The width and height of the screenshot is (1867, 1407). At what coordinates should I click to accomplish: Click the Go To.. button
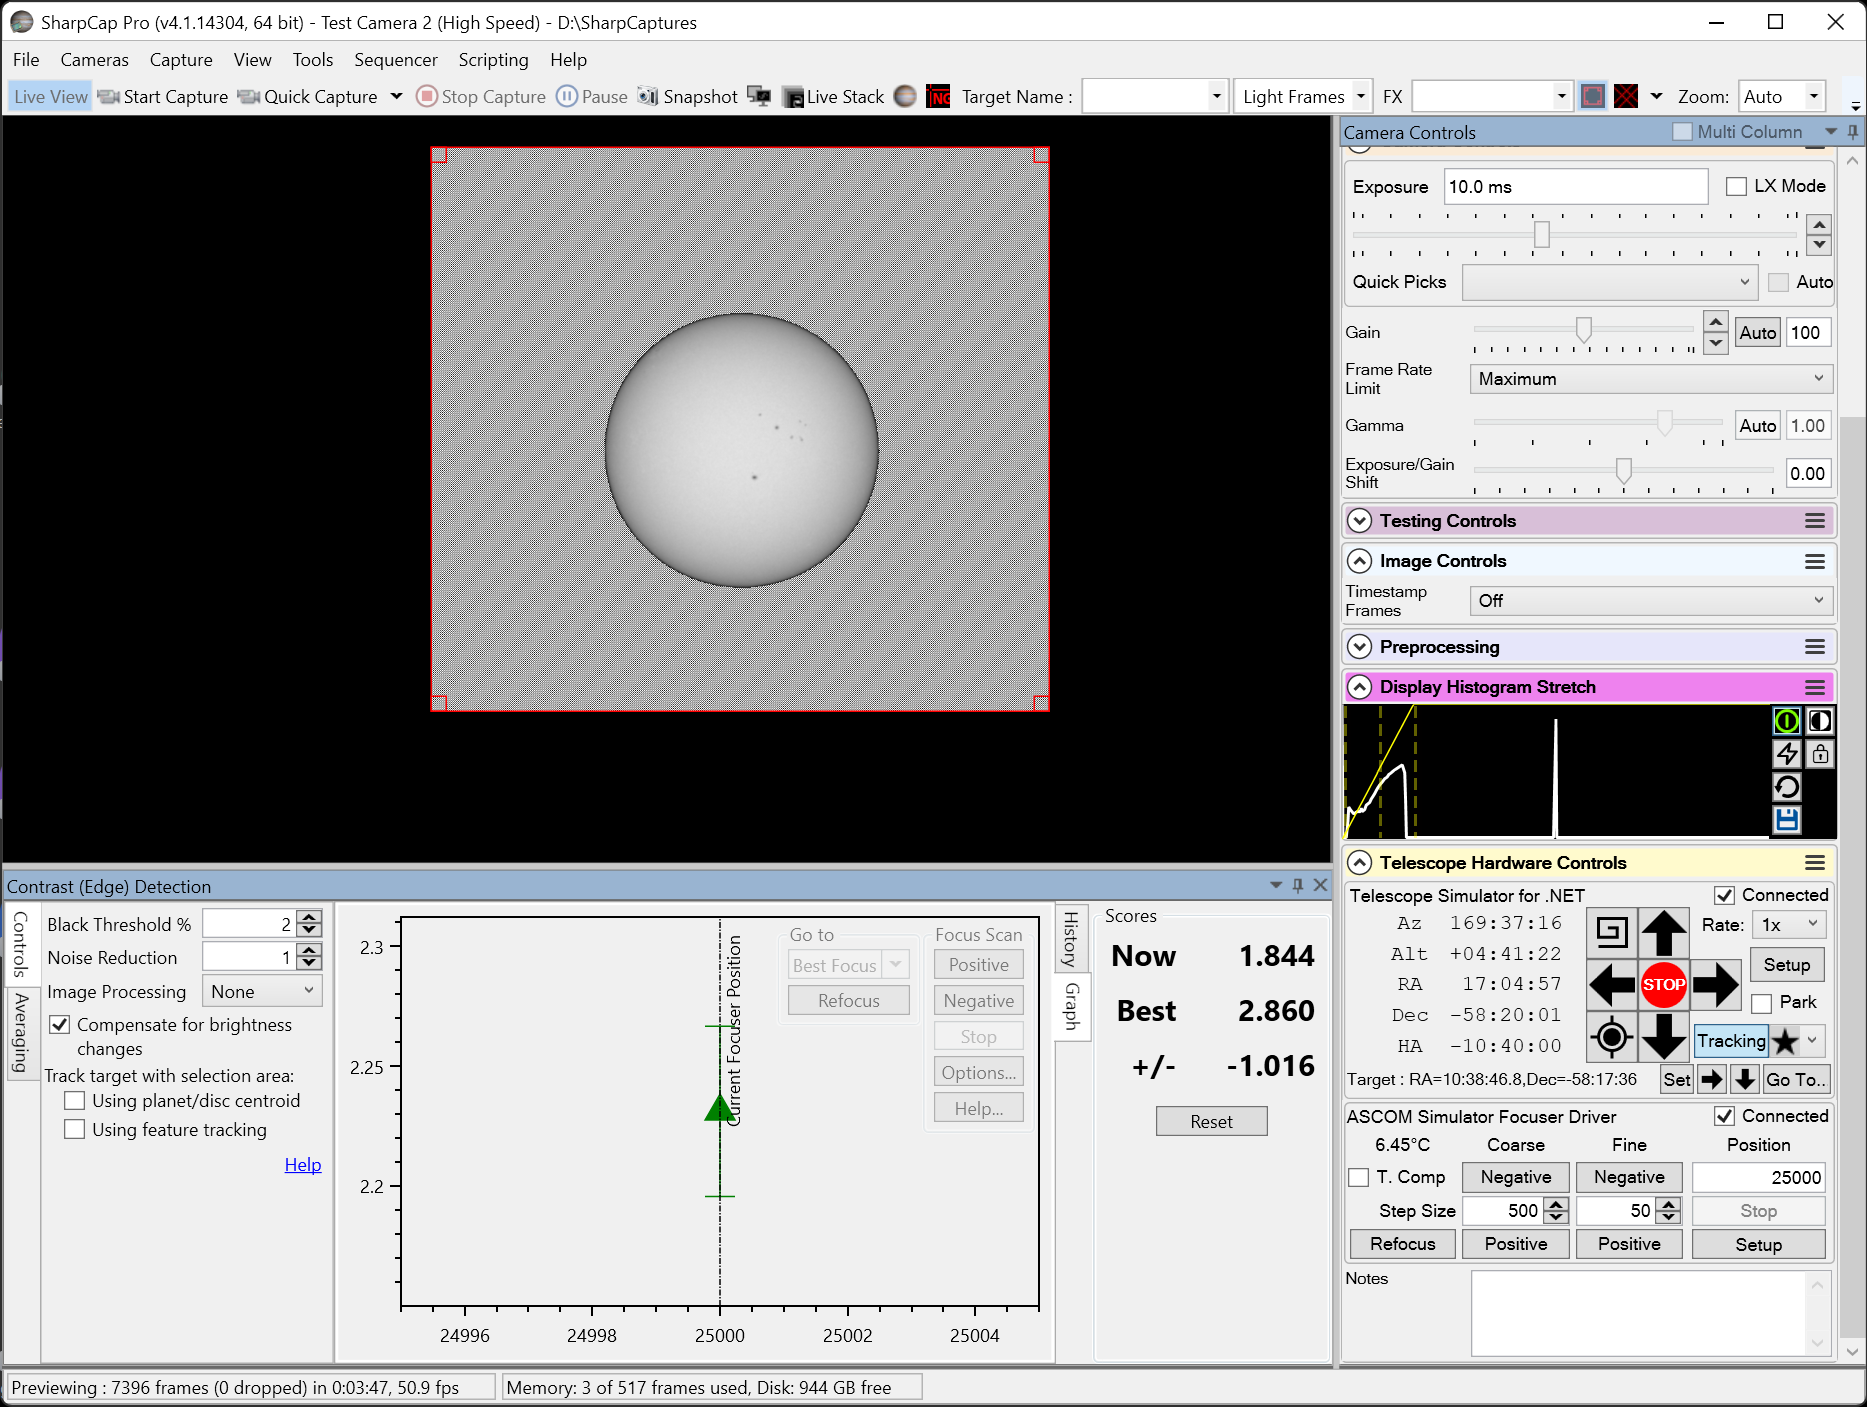(1796, 1079)
